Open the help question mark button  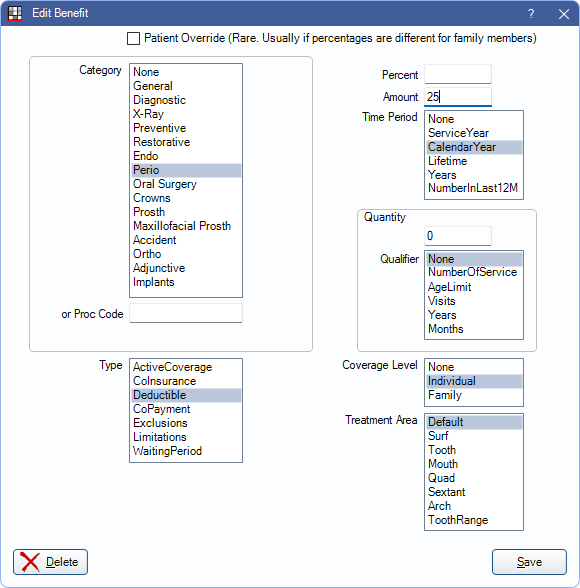[x=531, y=14]
